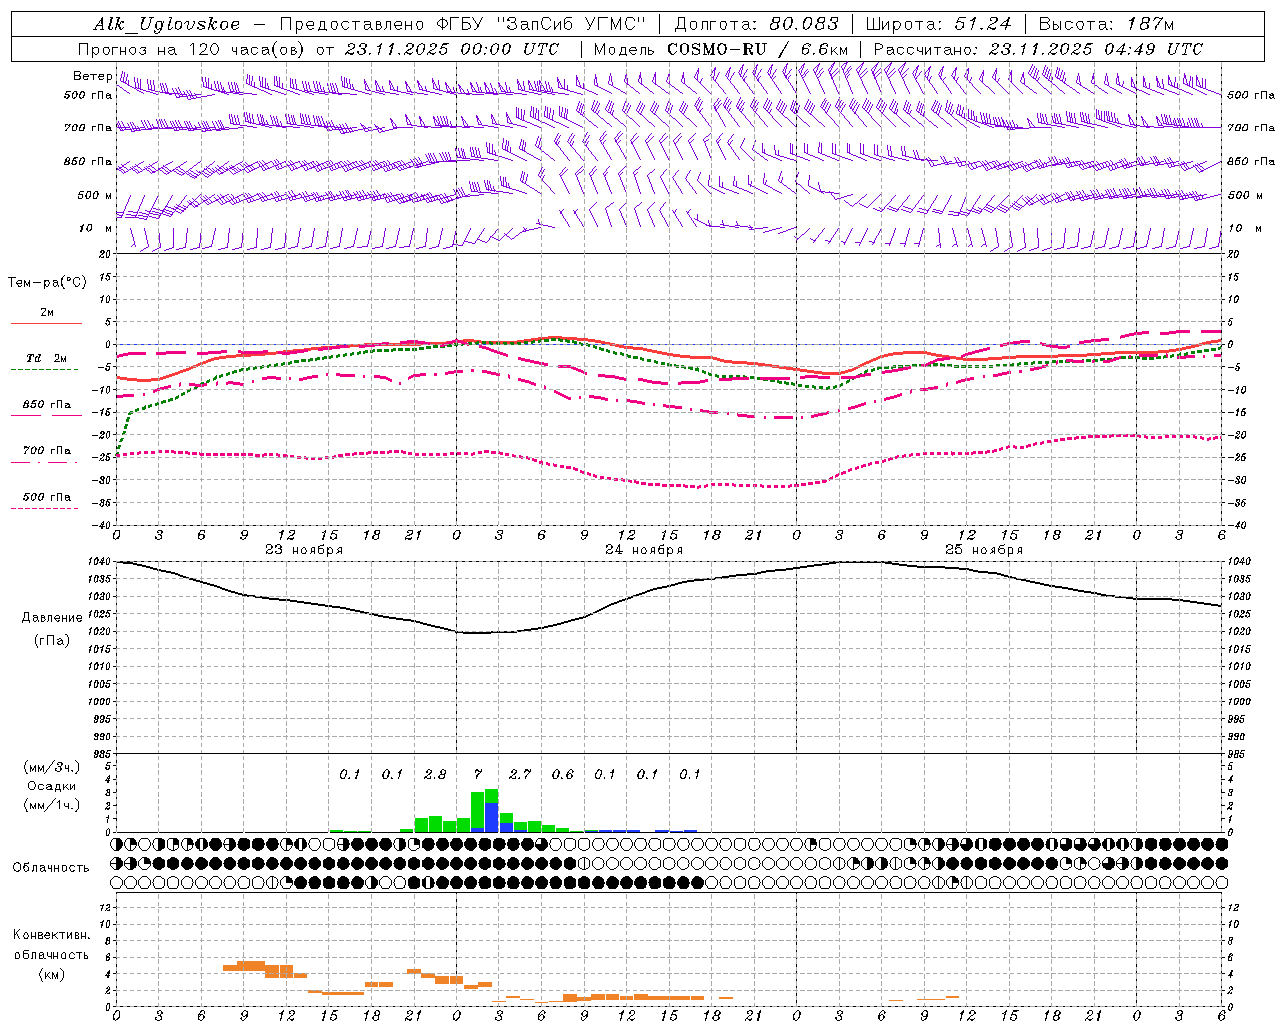This screenshot has width=1280, height=1024.
Task: Click the 'Облачность' cloud cover label
Action: pyautogui.click(x=51, y=868)
